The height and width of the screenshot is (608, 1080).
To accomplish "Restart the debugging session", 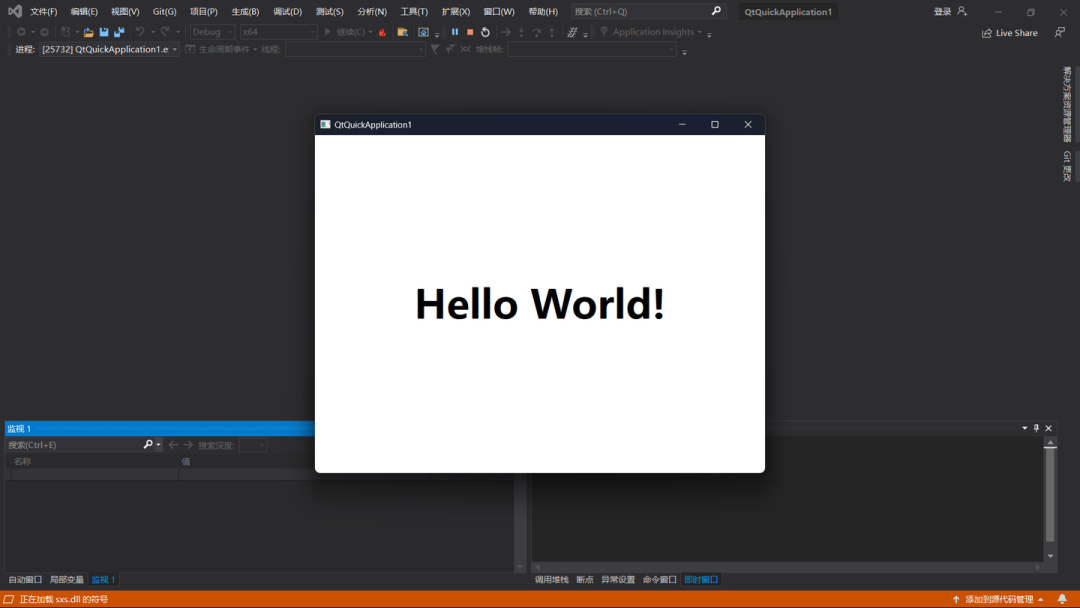I will tap(485, 32).
